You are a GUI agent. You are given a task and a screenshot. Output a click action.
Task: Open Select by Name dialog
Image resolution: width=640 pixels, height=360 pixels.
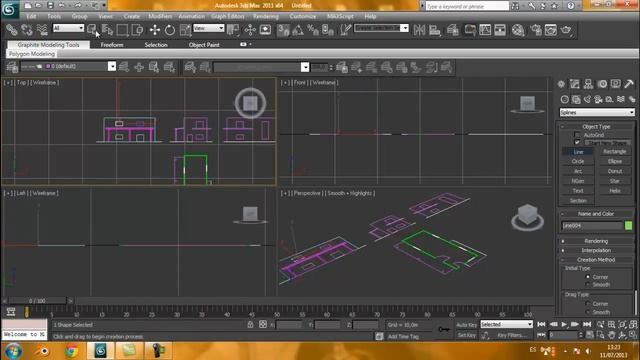[x=107, y=30]
